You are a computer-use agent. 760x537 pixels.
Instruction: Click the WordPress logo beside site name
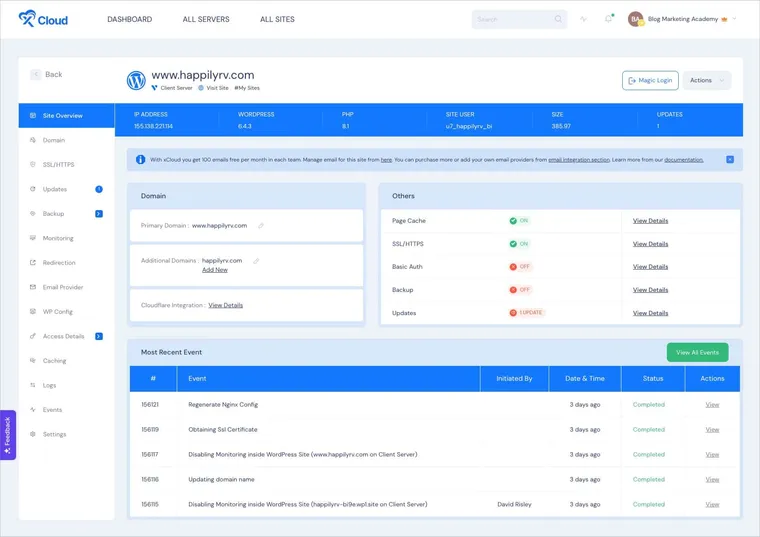[136, 80]
